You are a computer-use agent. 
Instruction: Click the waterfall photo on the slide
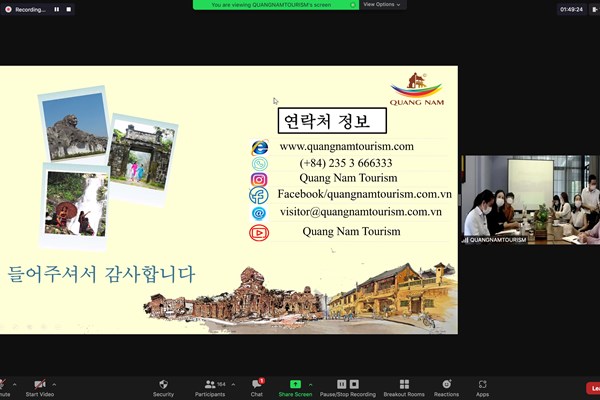pyautogui.click(x=76, y=206)
